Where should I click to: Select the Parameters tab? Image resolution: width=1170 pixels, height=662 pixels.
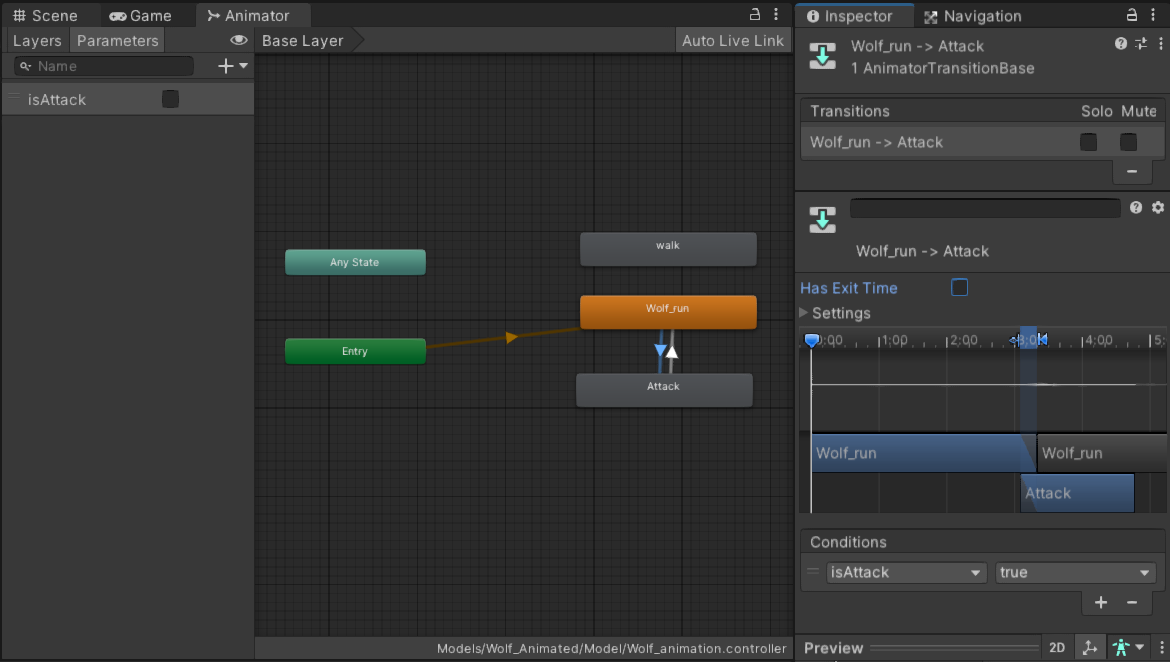(118, 40)
